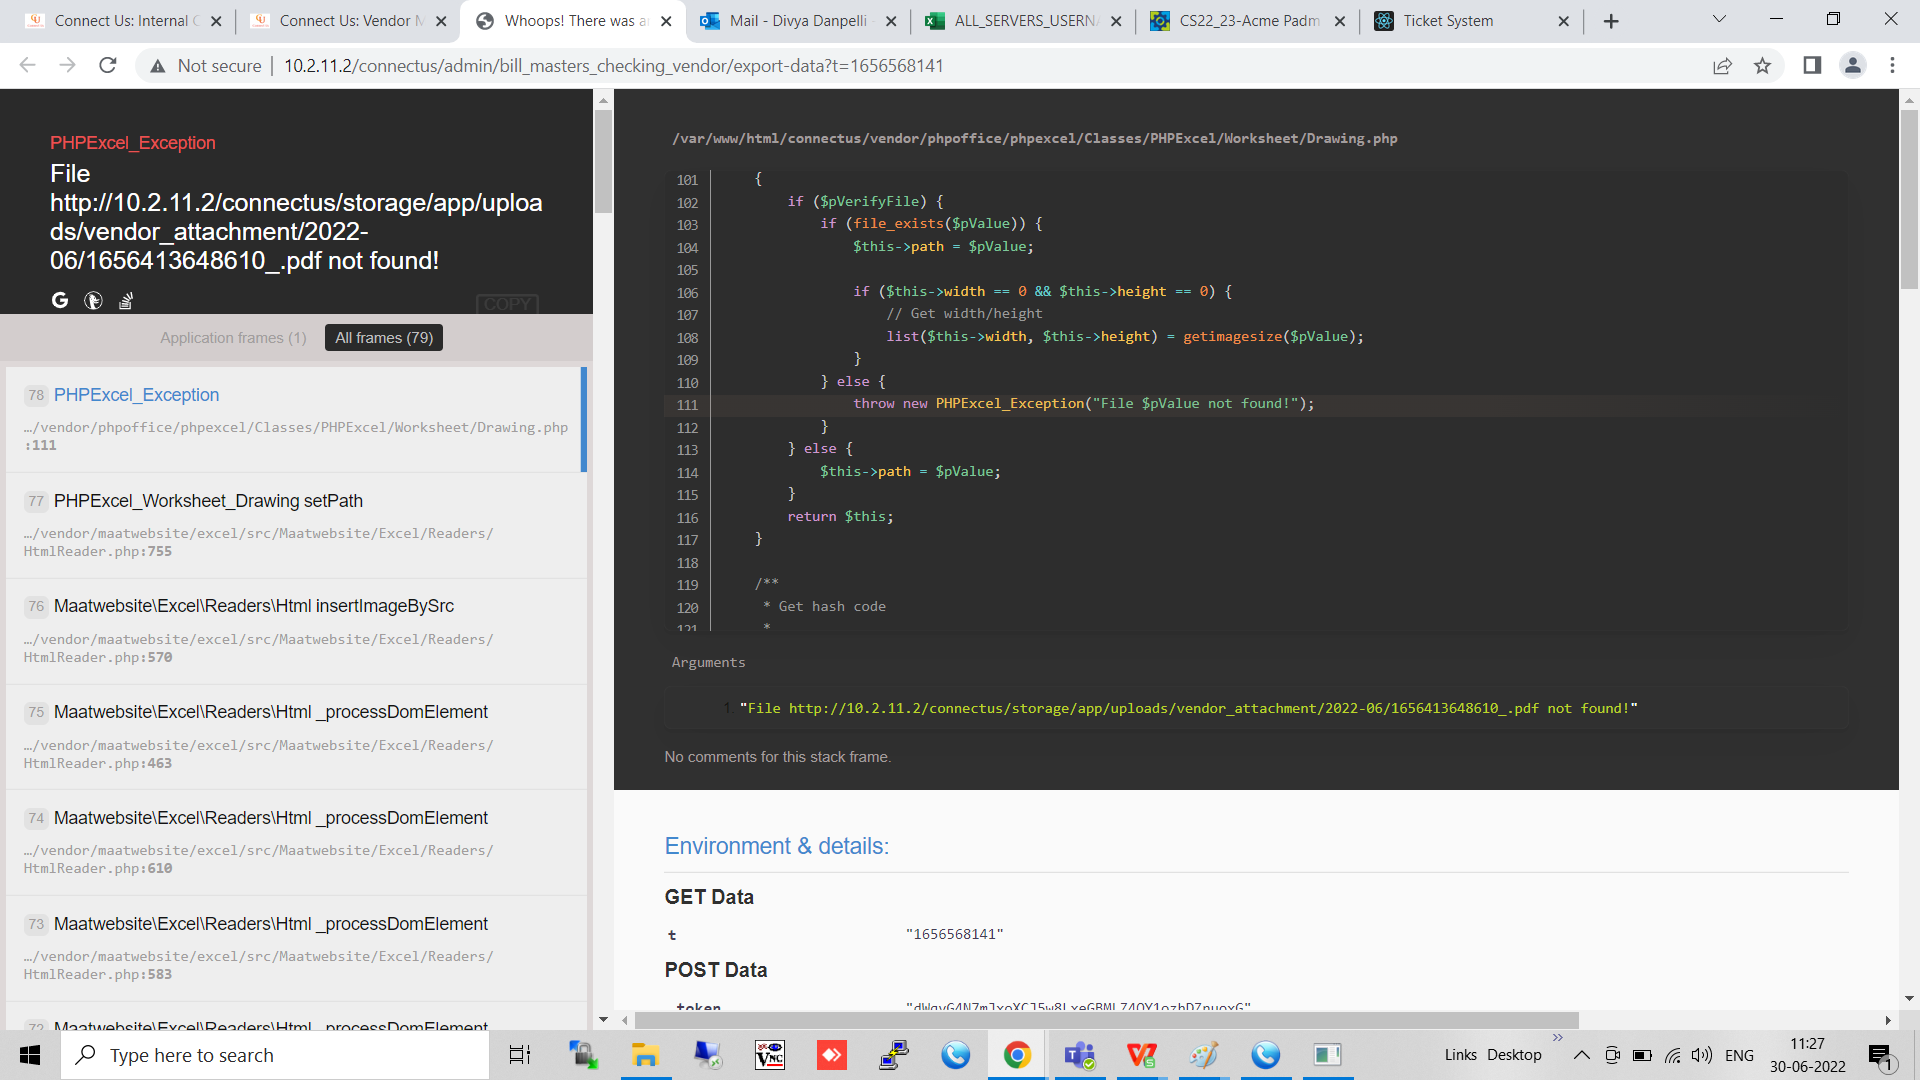Open the Chrome profile icon
Image resolution: width=1920 pixels, height=1080 pixels.
coord(1853,66)
